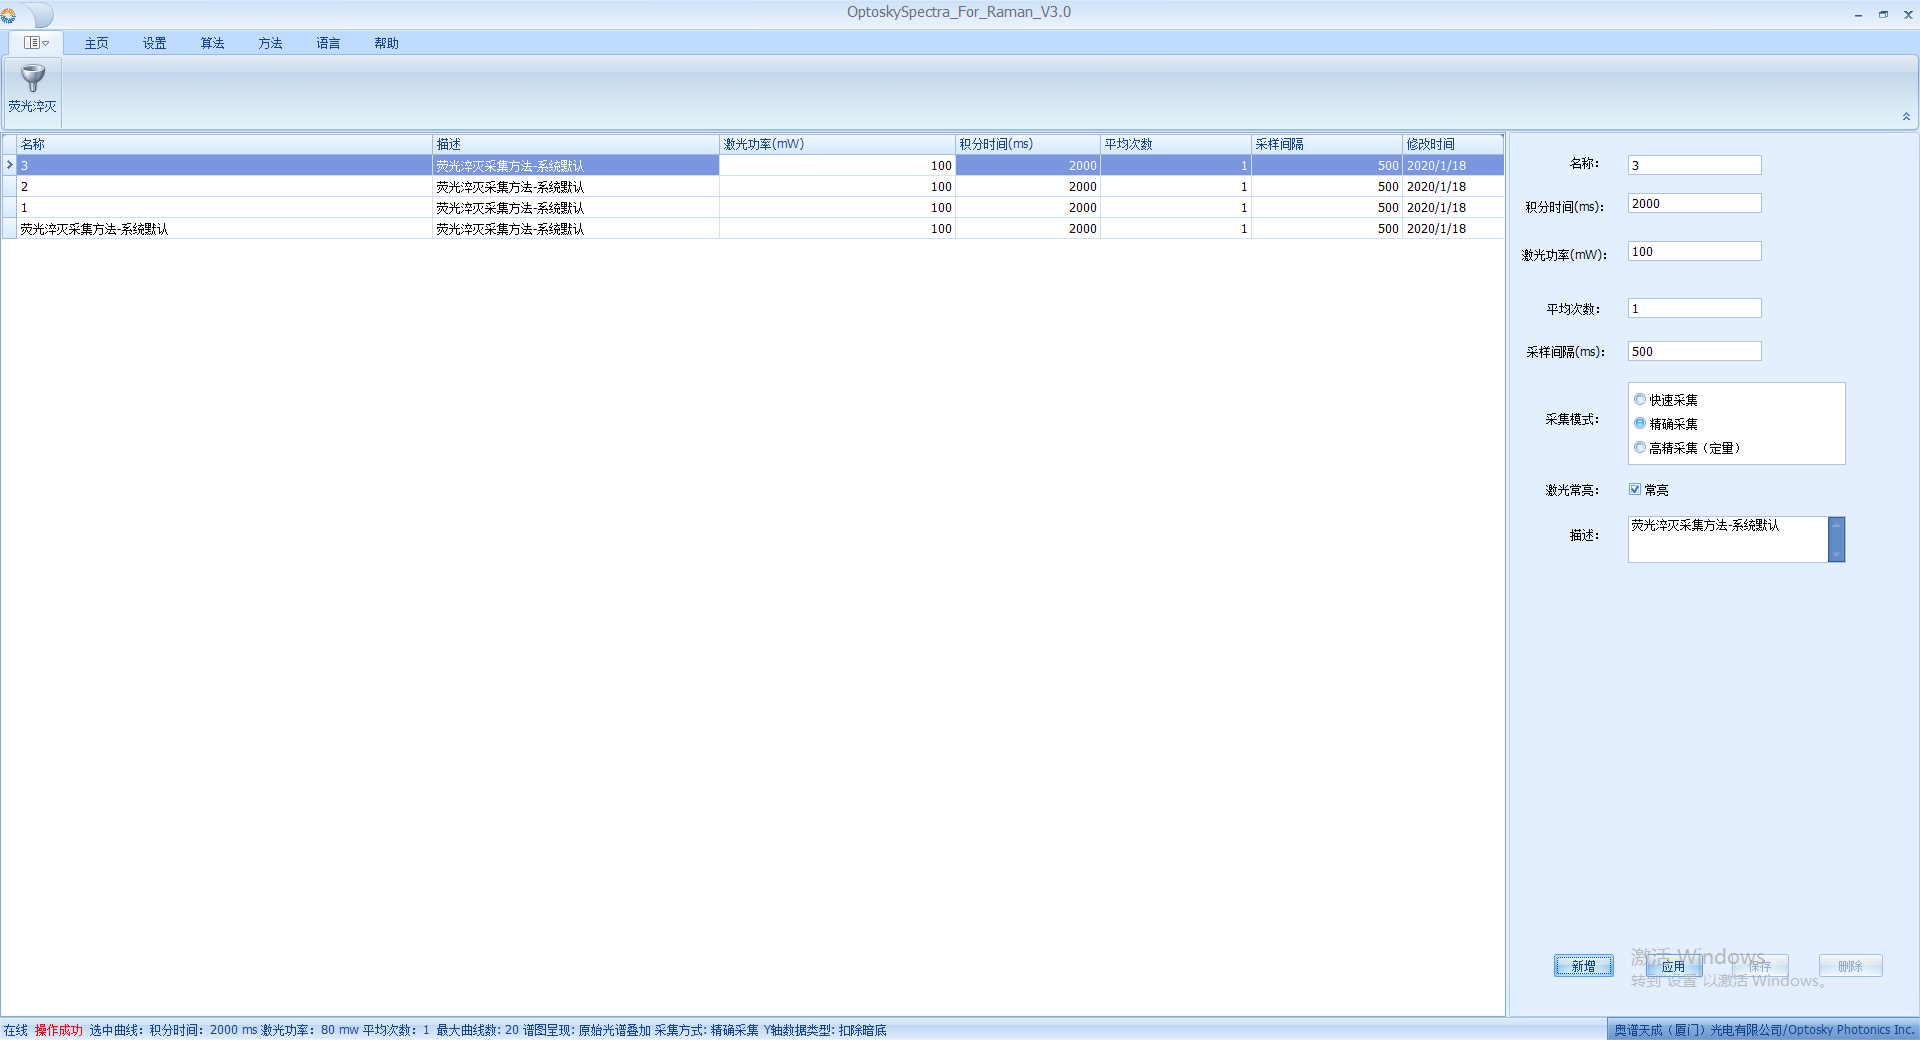Open the 语言 menu tab
The image size is (1920, 1040).
(328, 43)
